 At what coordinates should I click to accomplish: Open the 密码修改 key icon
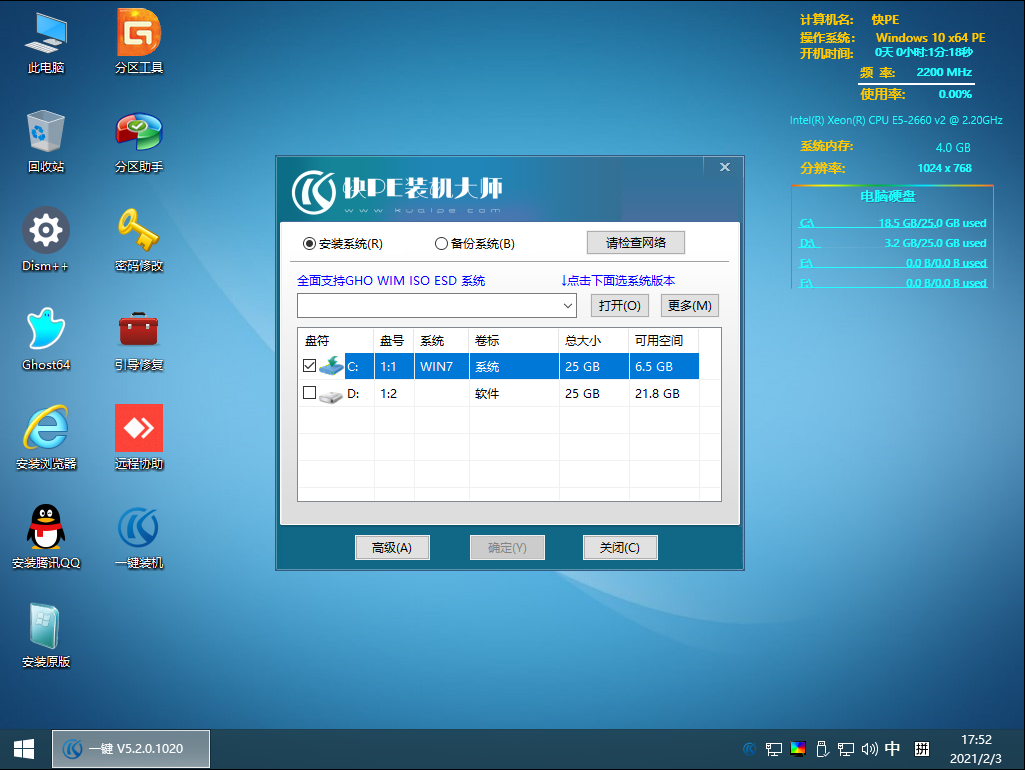pos(139,233)
